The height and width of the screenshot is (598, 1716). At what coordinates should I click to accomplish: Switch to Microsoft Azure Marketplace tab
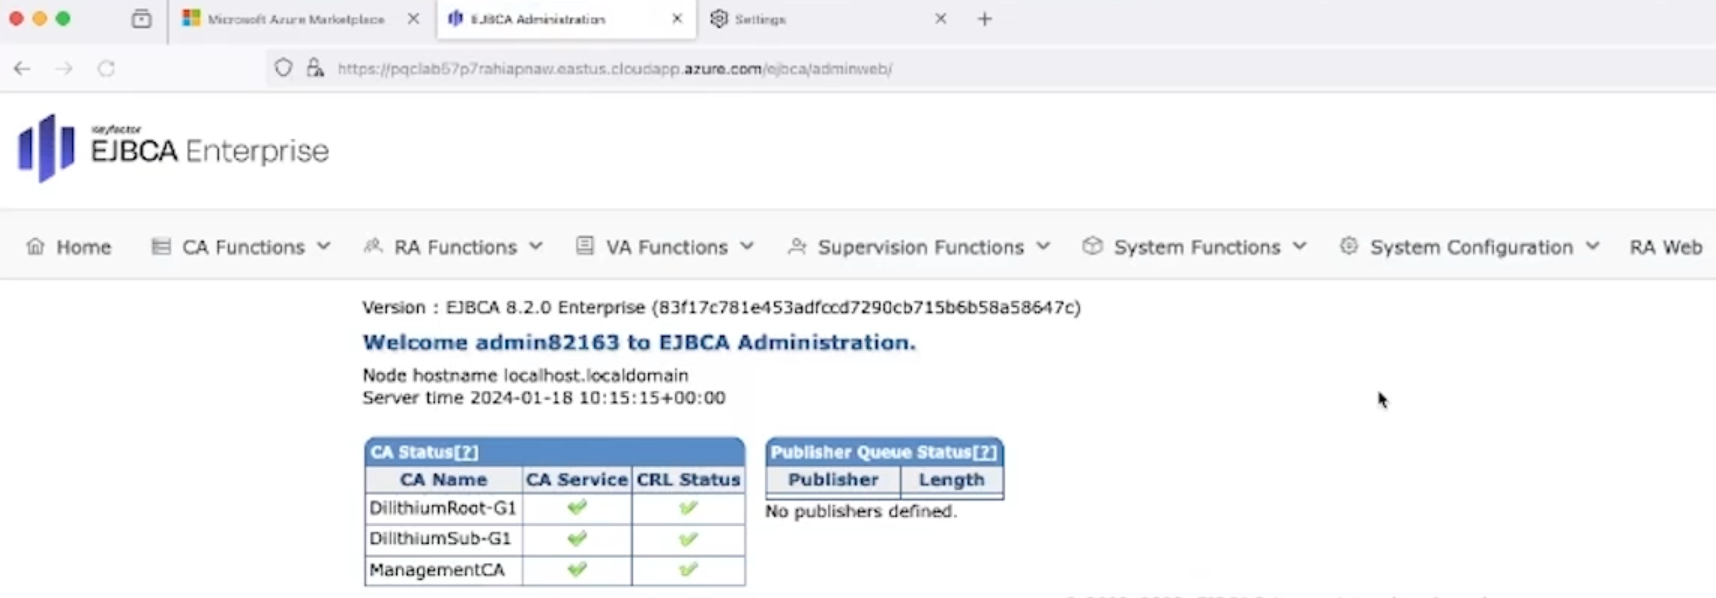point(295,19)
